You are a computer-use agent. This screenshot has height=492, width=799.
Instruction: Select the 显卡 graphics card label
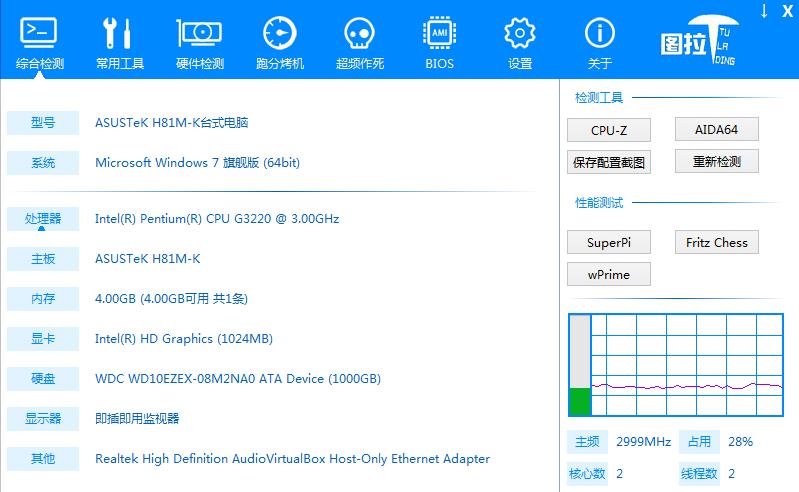(x=42, y=339)
